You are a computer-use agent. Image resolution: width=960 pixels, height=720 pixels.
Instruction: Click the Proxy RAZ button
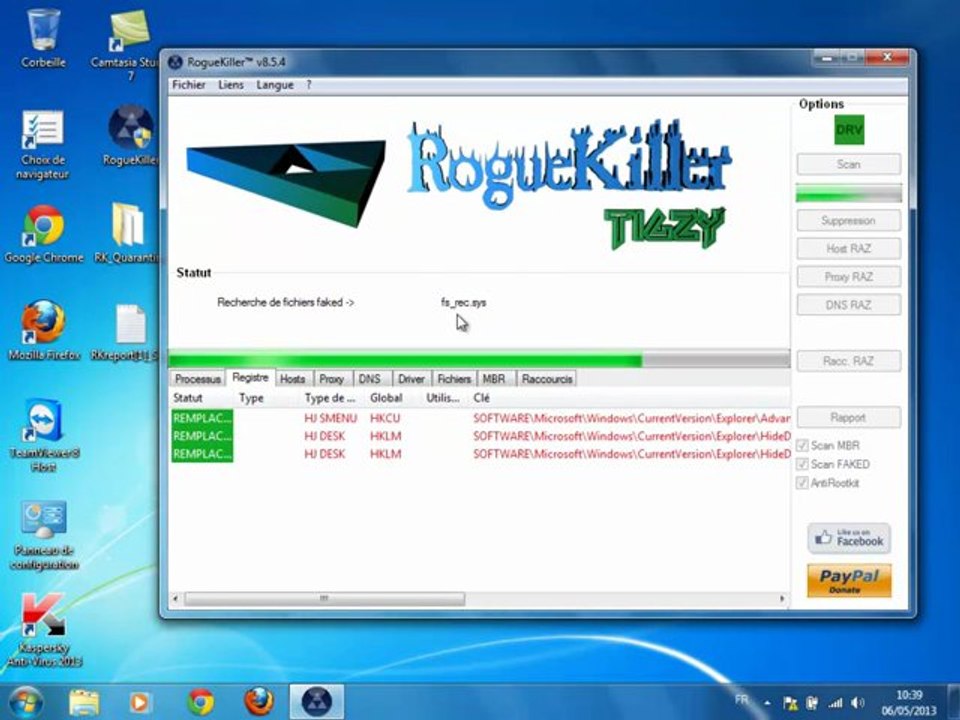point(849,277)
